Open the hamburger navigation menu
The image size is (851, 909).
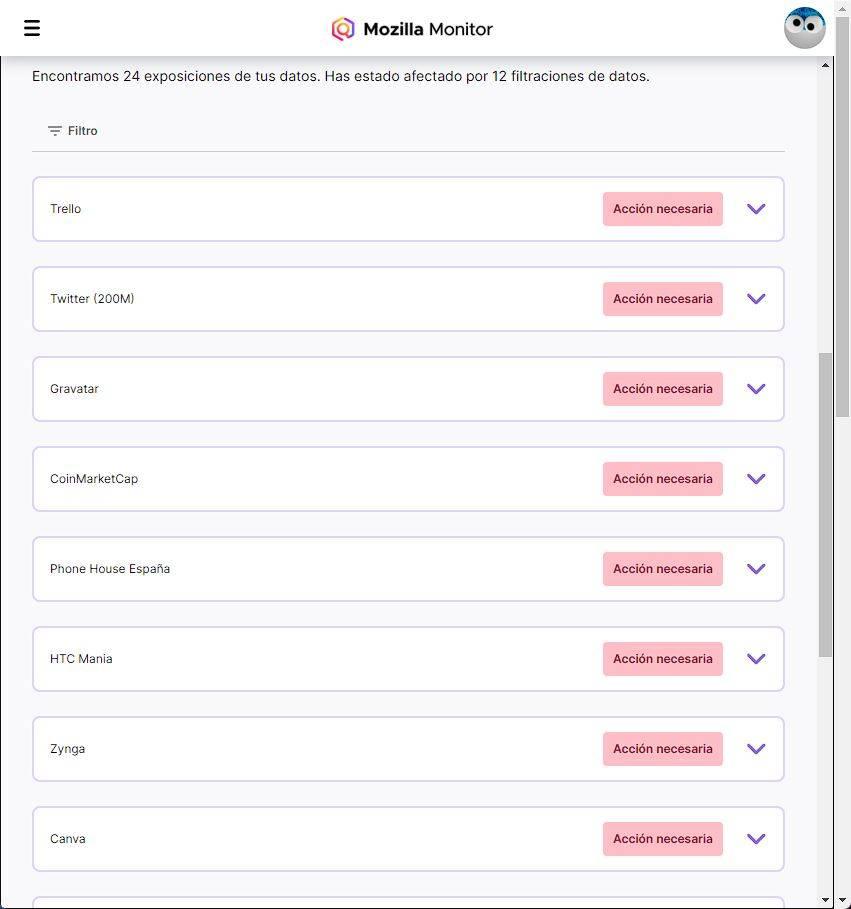[x=32, y=27]
